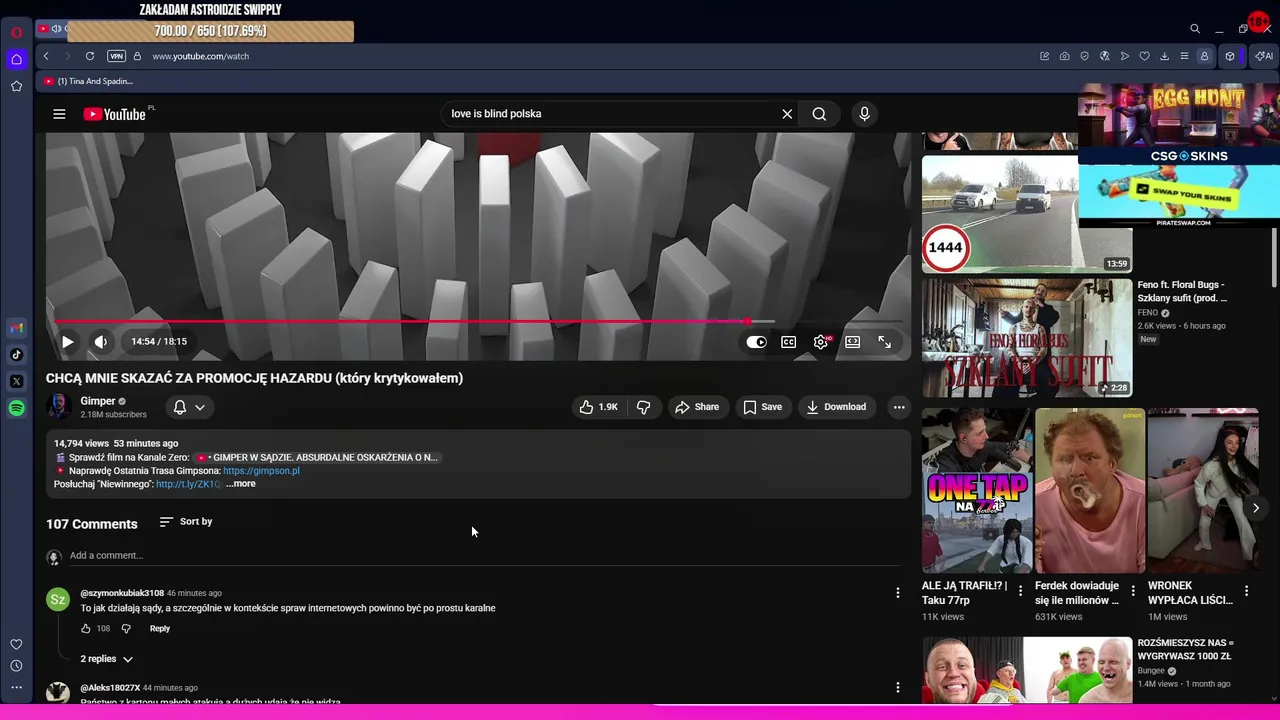1280x720 pixels.
Task: Save the video to a playlist
Action: click(762, 407)
